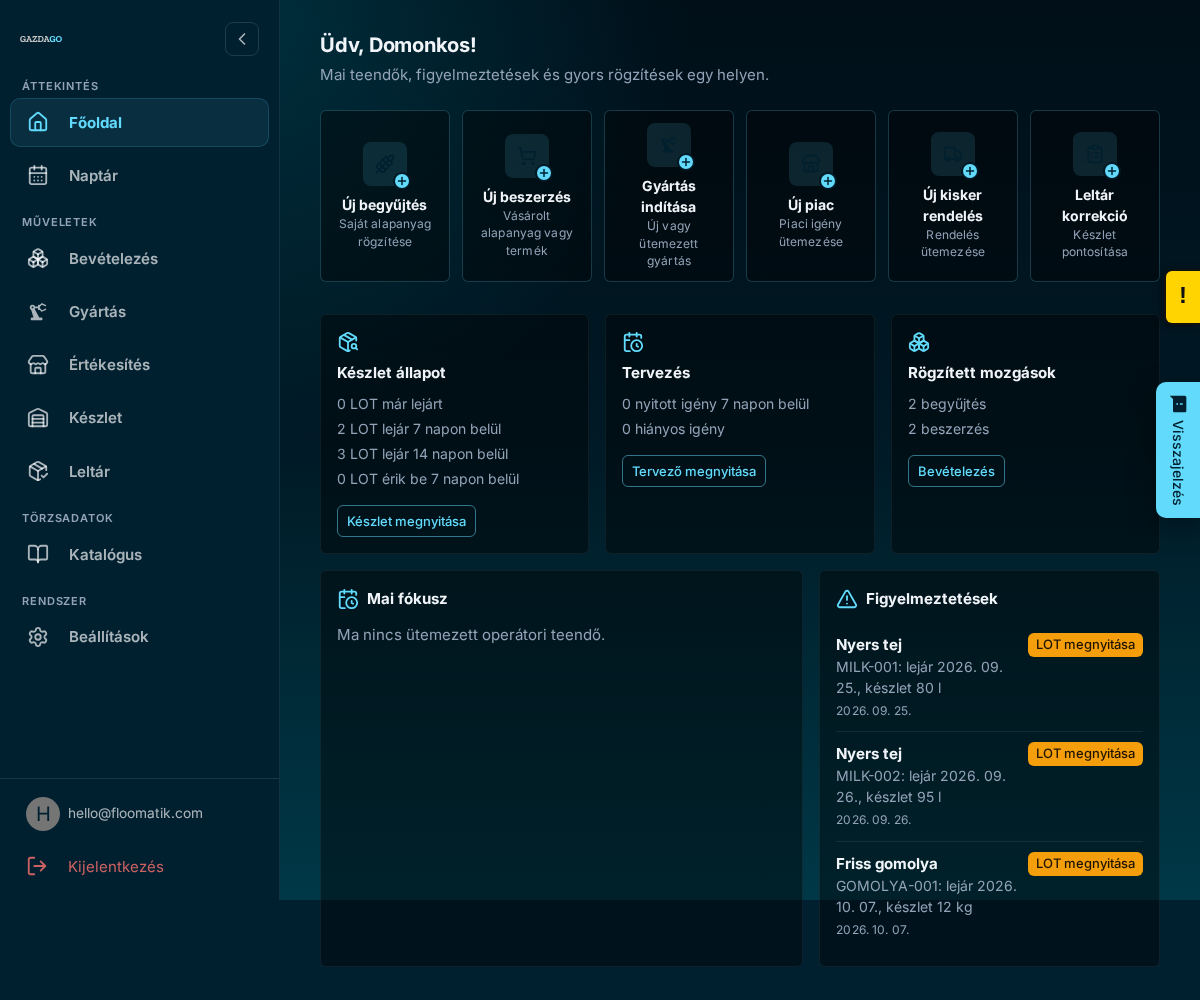The height and width of the screenshot is (1000, 1200).
Task: Click the user avatar H
Action: 43,814
